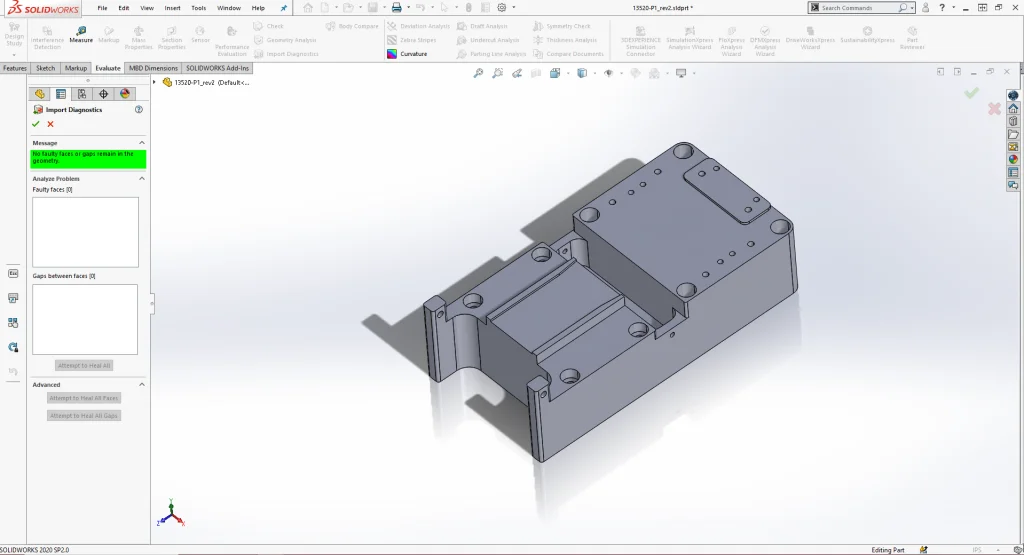The height and width of the screenshot is (555, 1024).
Task: Open the PropertyManager panel tab
Action: pyautogui.click(x=61, y=93)
